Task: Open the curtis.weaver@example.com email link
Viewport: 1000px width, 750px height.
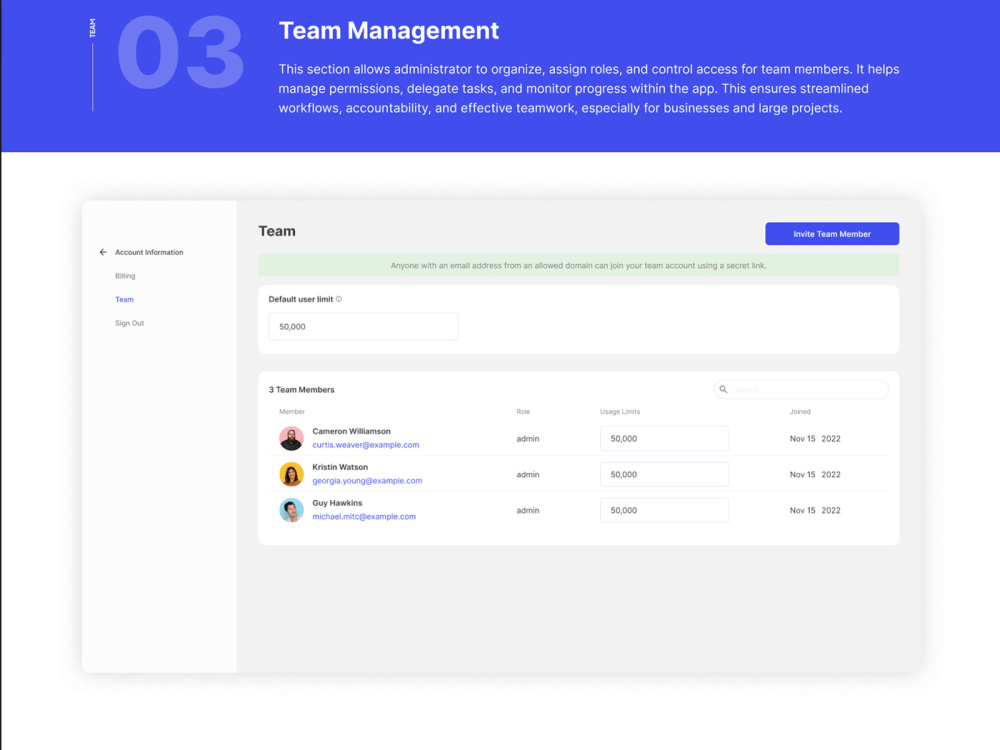Action: 365,445
